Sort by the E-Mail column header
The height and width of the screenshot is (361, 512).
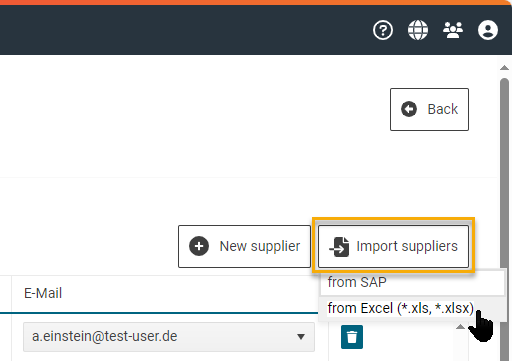[x=43, y=293]
